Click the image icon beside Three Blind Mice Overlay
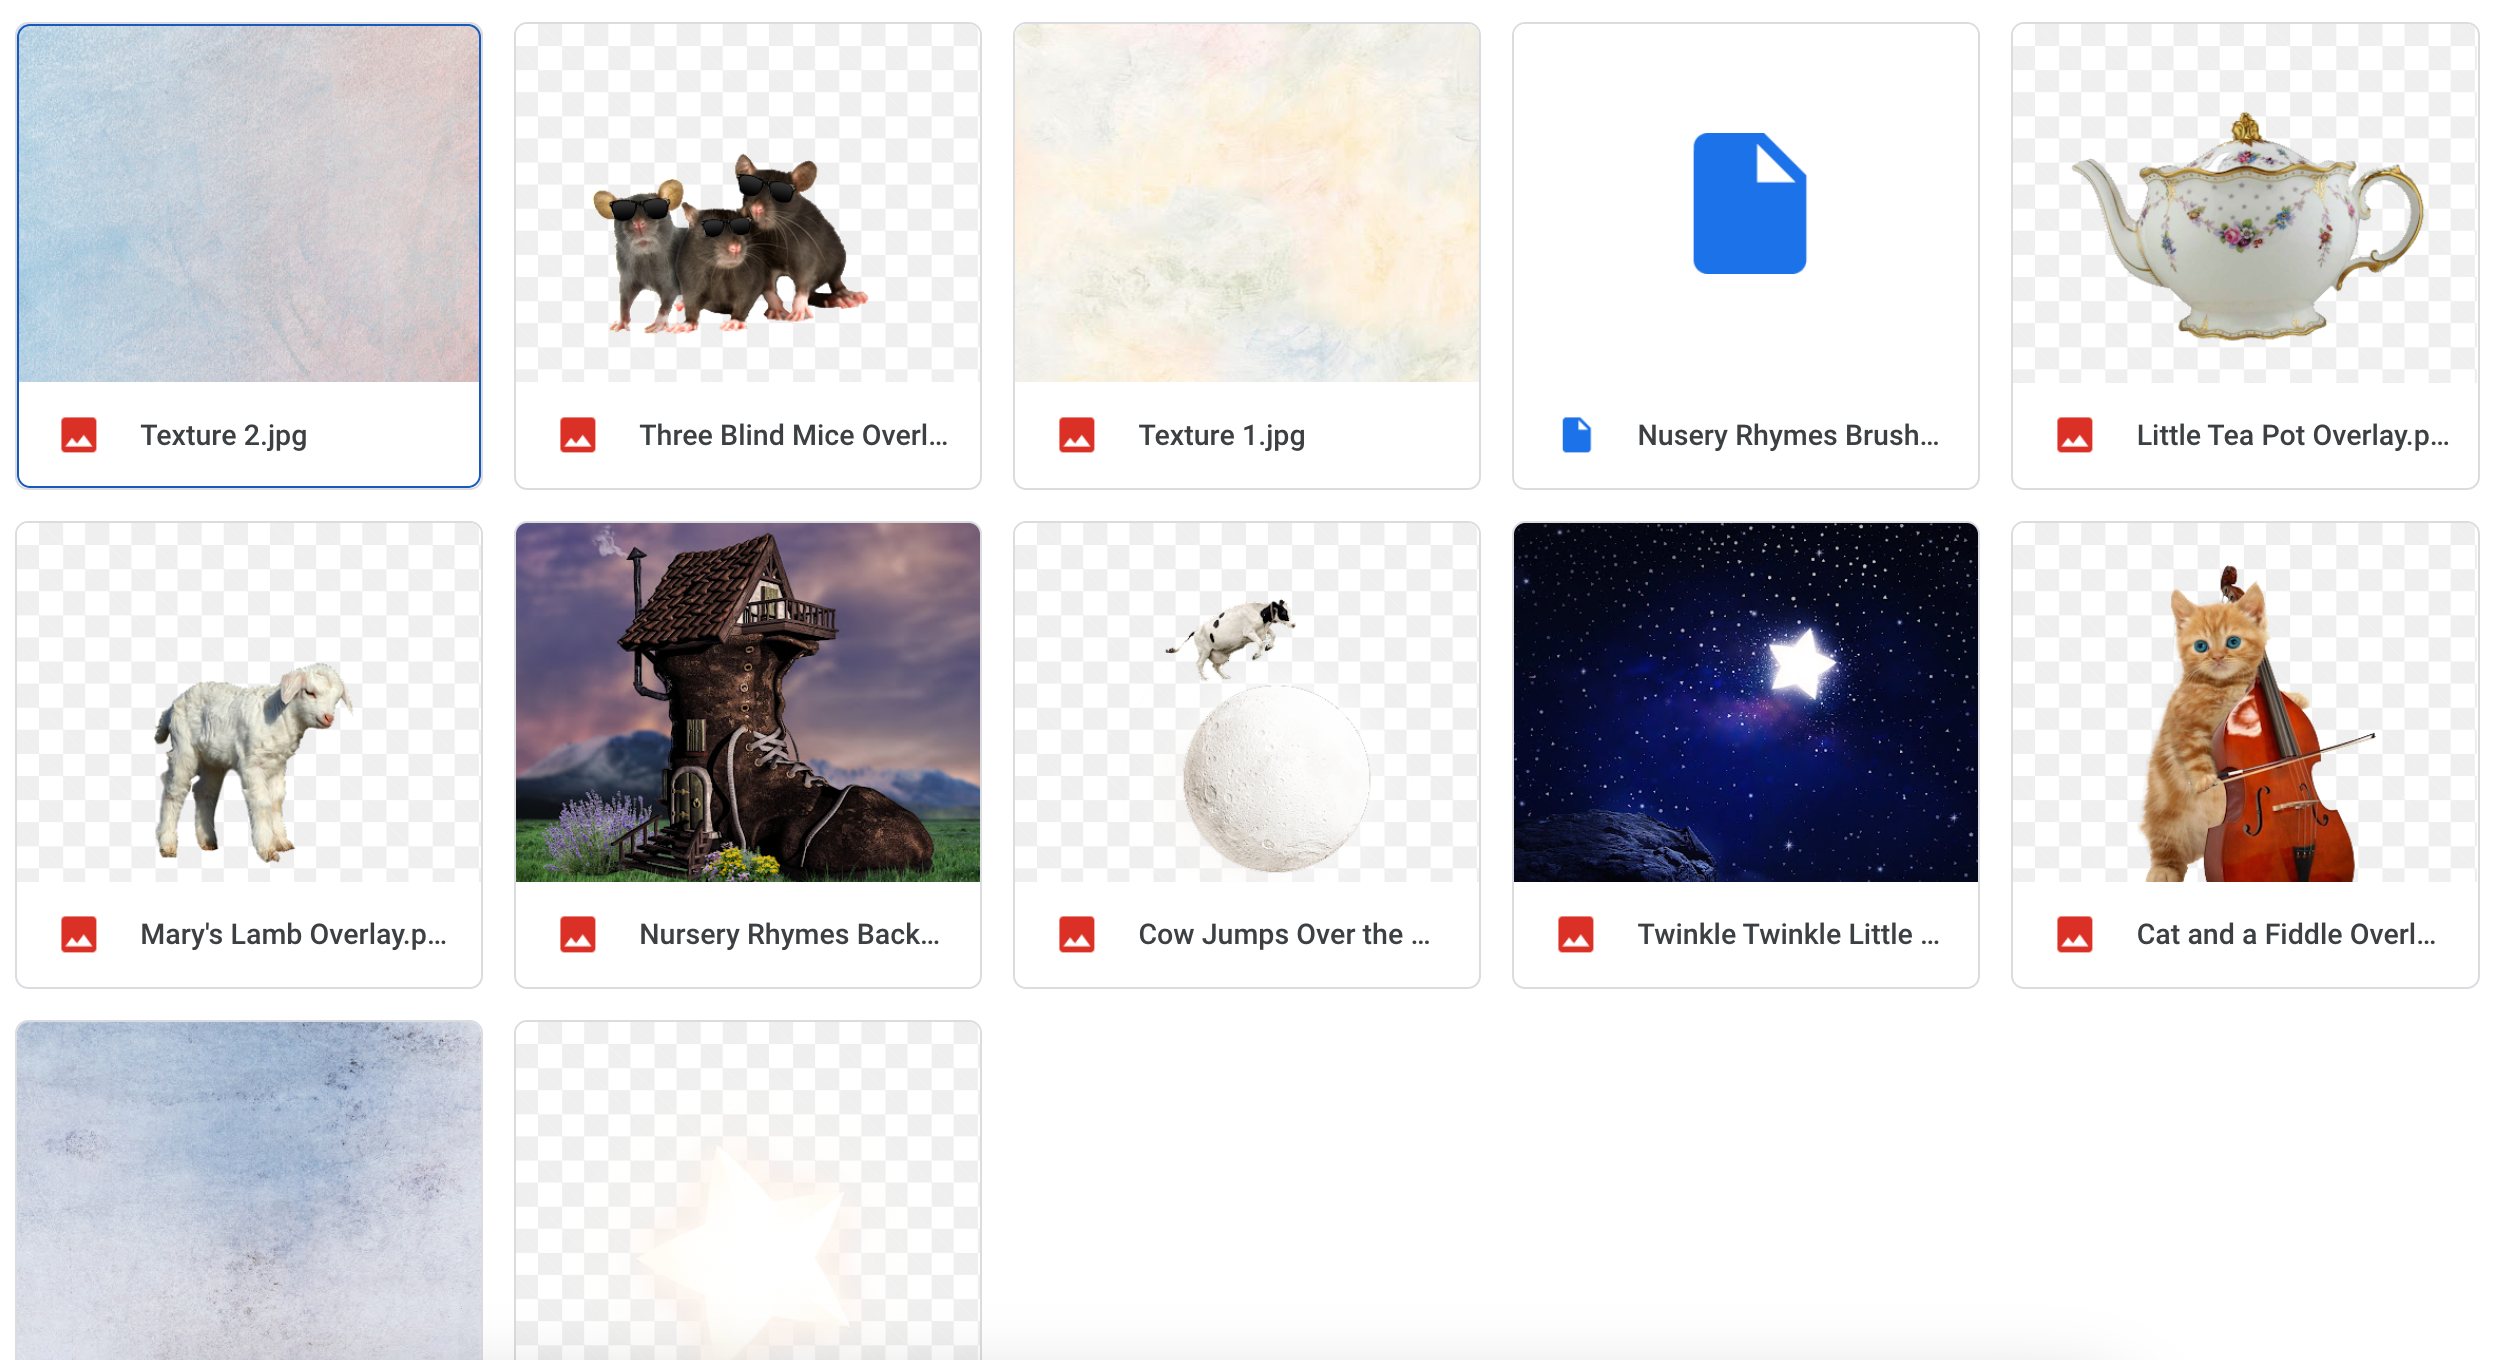2494x1360 pixels. [x=578, y=435]
